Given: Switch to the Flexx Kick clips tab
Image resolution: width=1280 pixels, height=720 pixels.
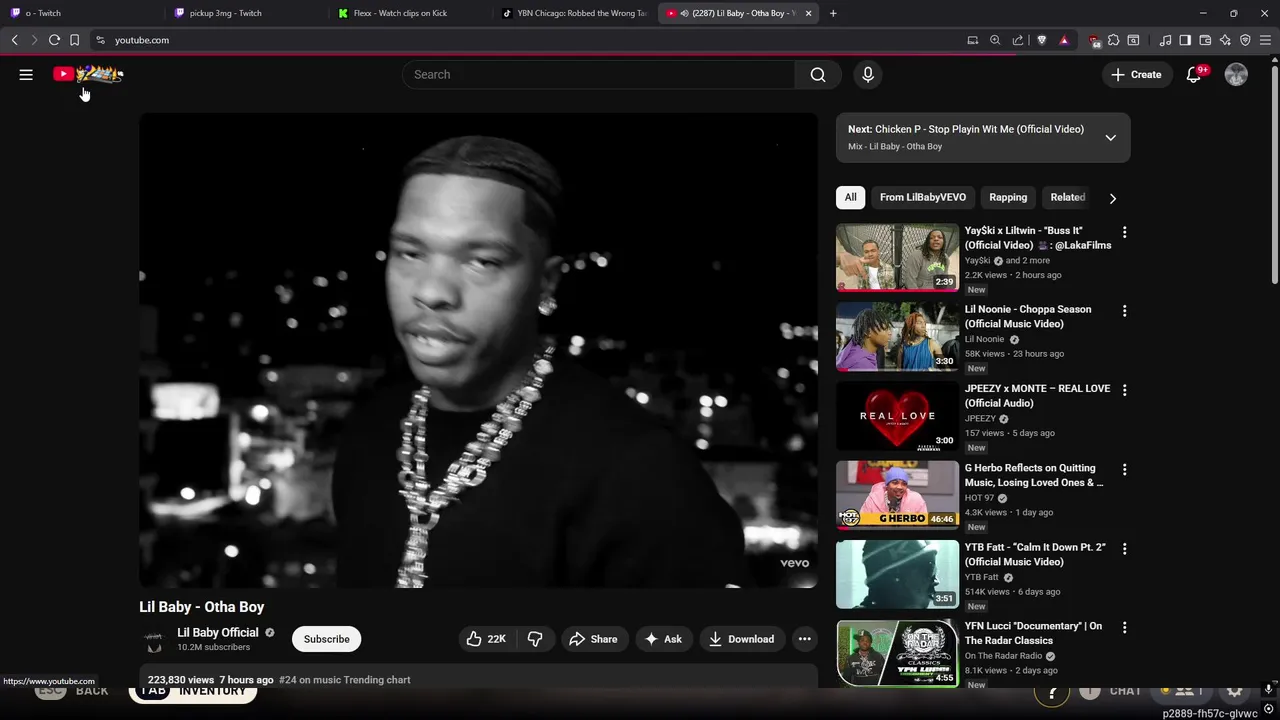Looking at the screenshot, I should pos(410,13).
